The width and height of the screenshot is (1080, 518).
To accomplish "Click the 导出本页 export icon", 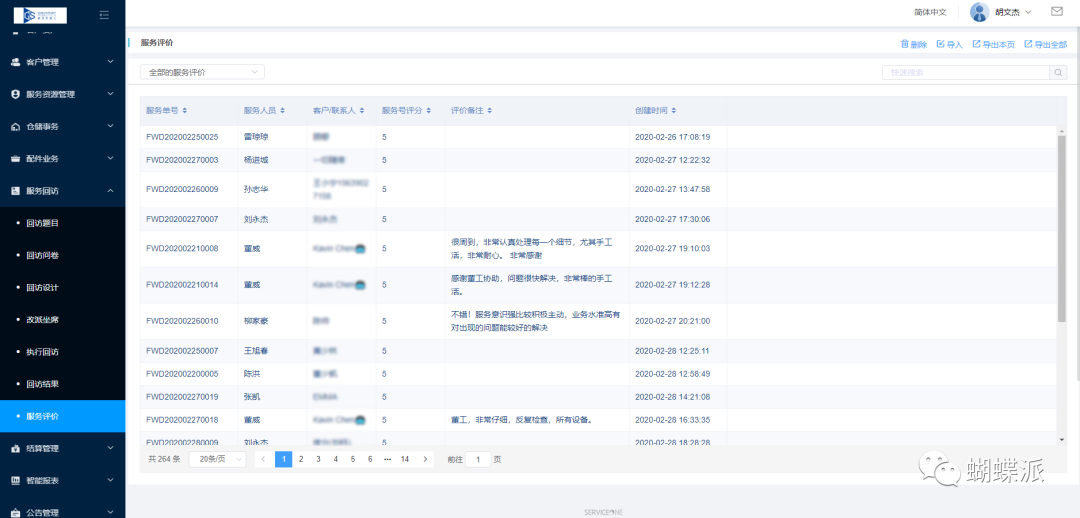I will coord(977,44).
